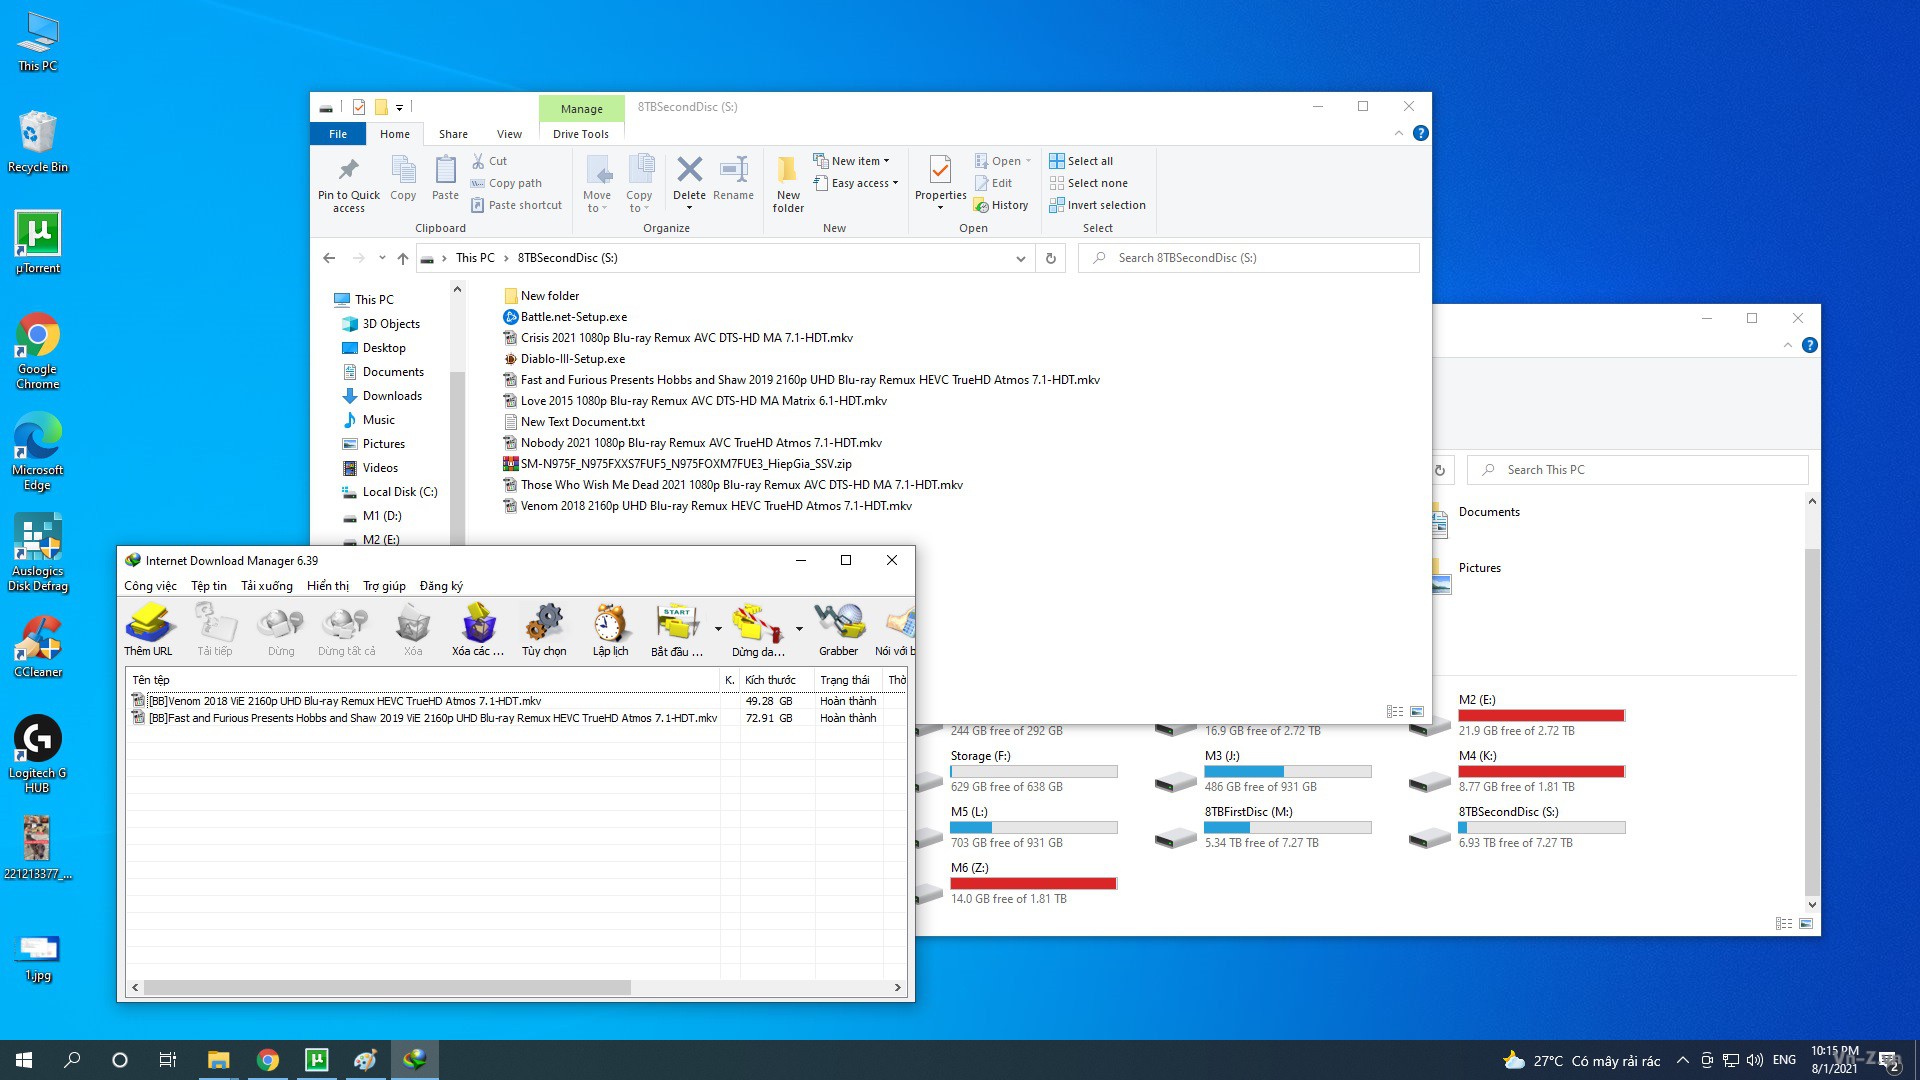Select the Venom 2018 download row in IDM

(515, 701)
